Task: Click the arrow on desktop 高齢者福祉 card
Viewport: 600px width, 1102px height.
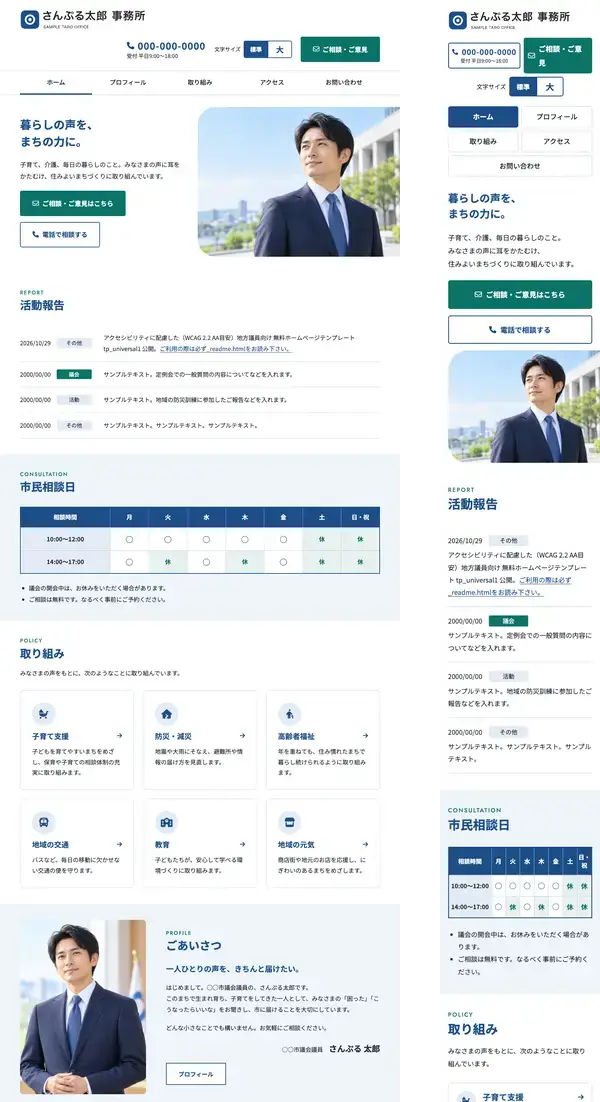Action: [365, 736]
